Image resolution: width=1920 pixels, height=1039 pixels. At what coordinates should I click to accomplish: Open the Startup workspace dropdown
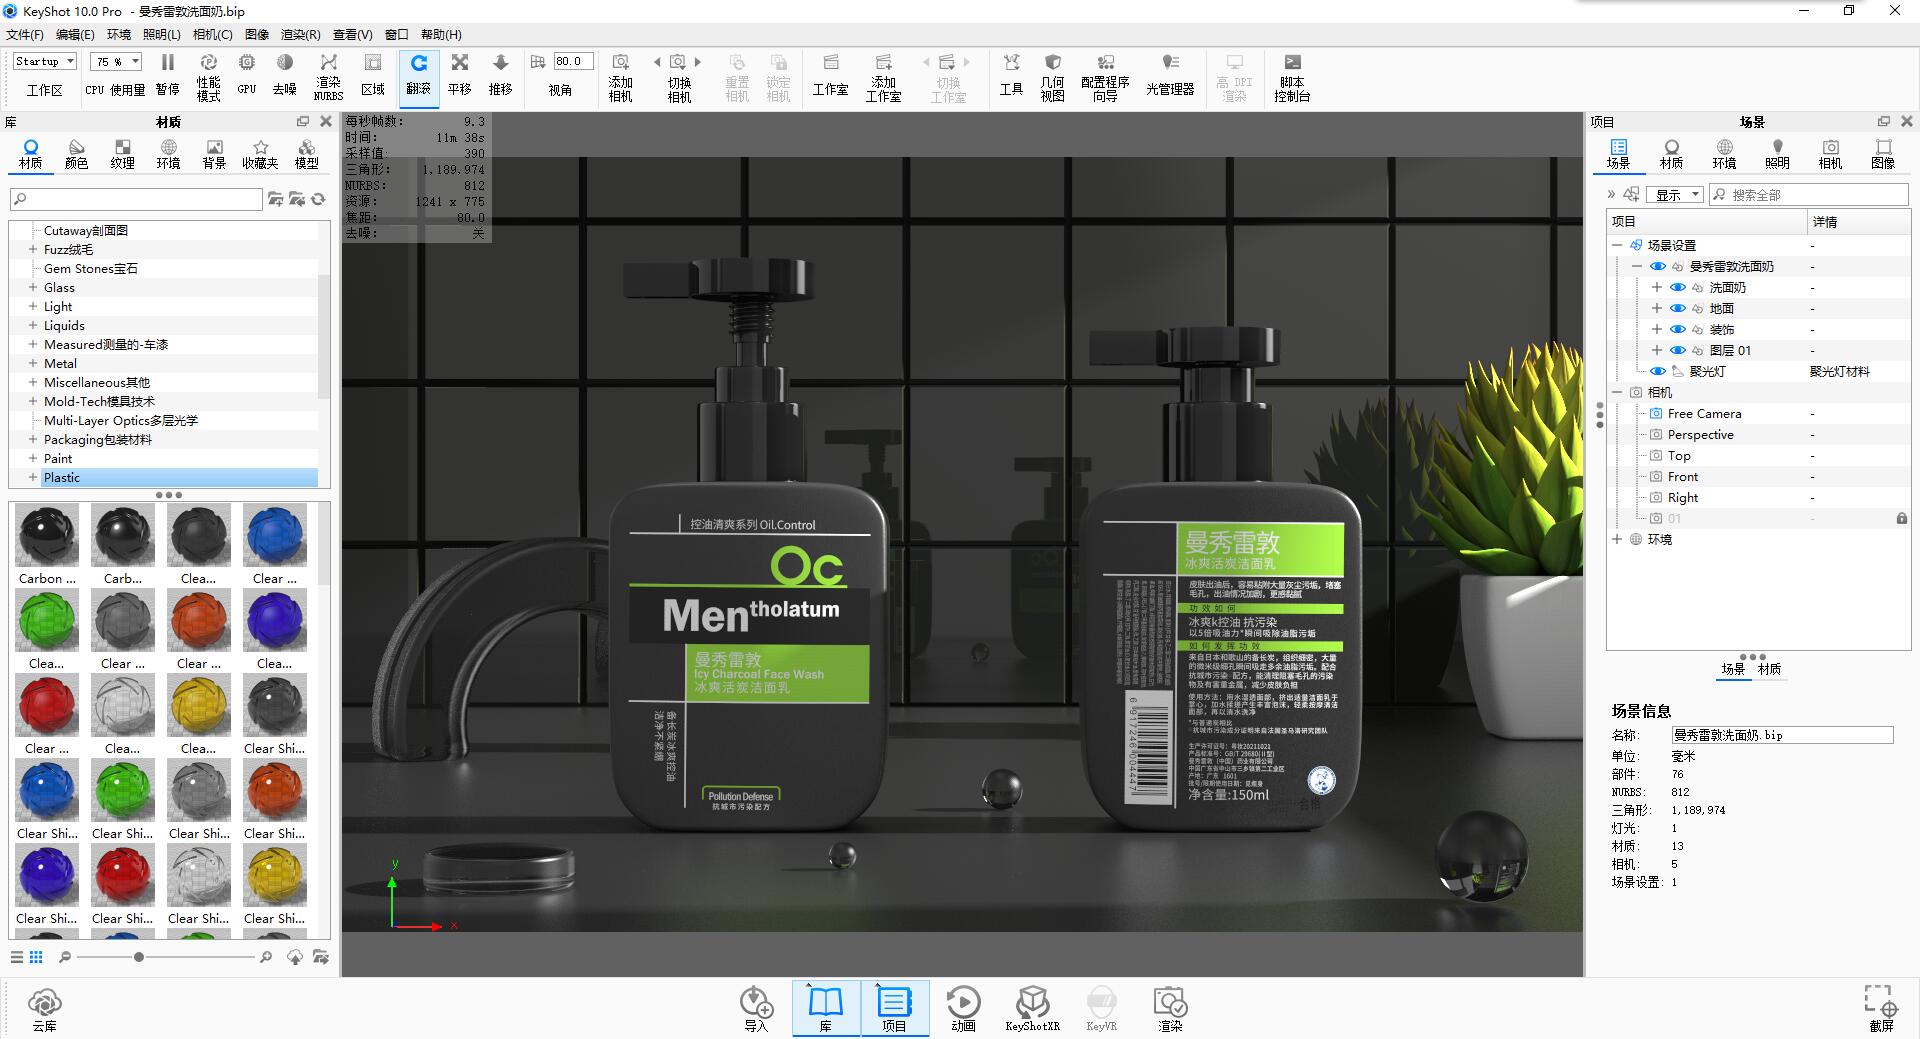point(45,61)
